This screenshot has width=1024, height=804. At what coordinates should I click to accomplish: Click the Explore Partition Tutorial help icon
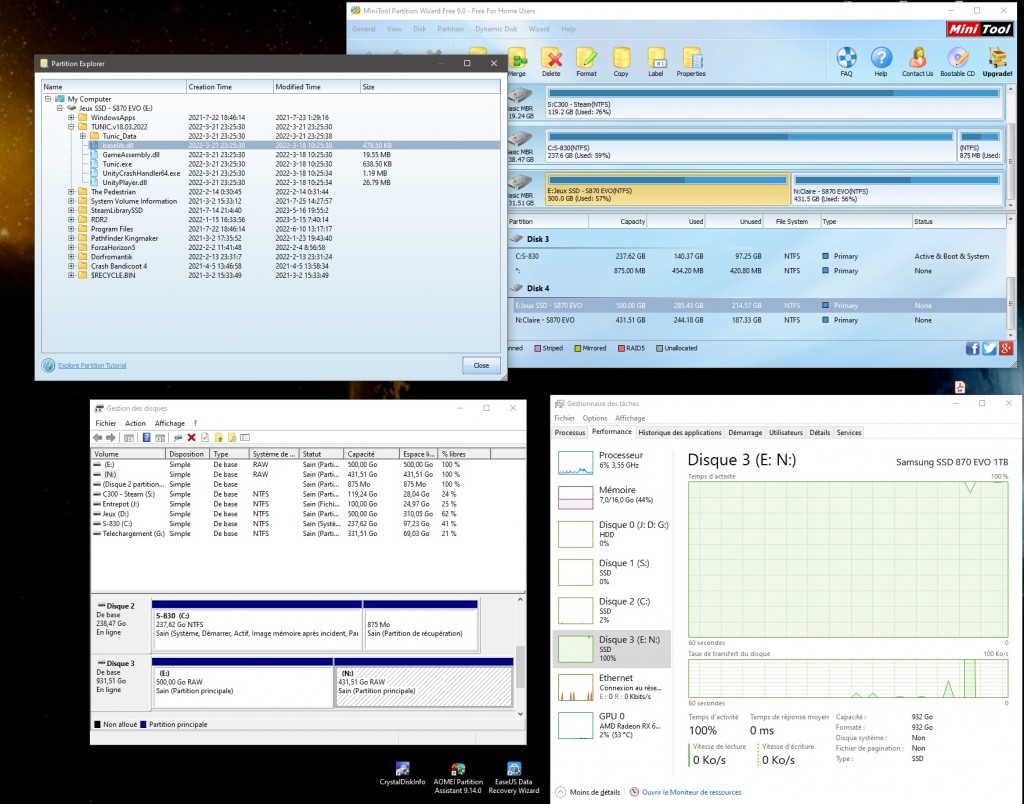[x=48, y=366]
